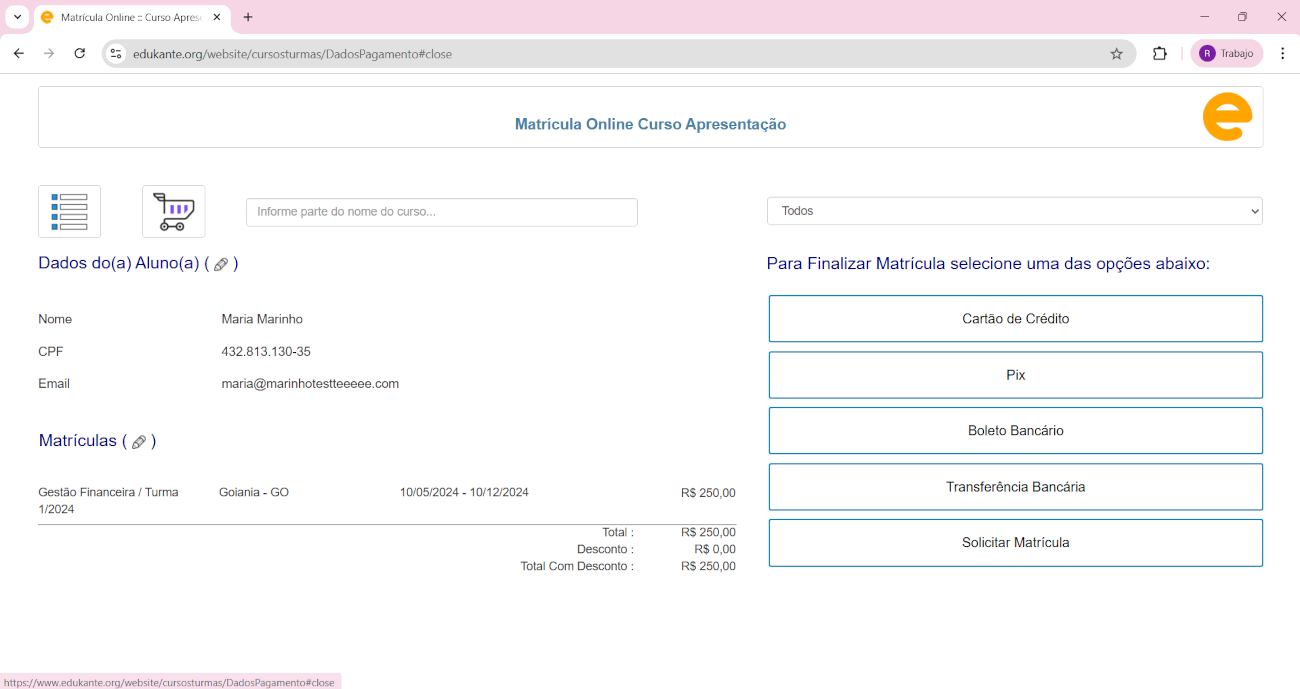Reload the page

click(80, 54)
